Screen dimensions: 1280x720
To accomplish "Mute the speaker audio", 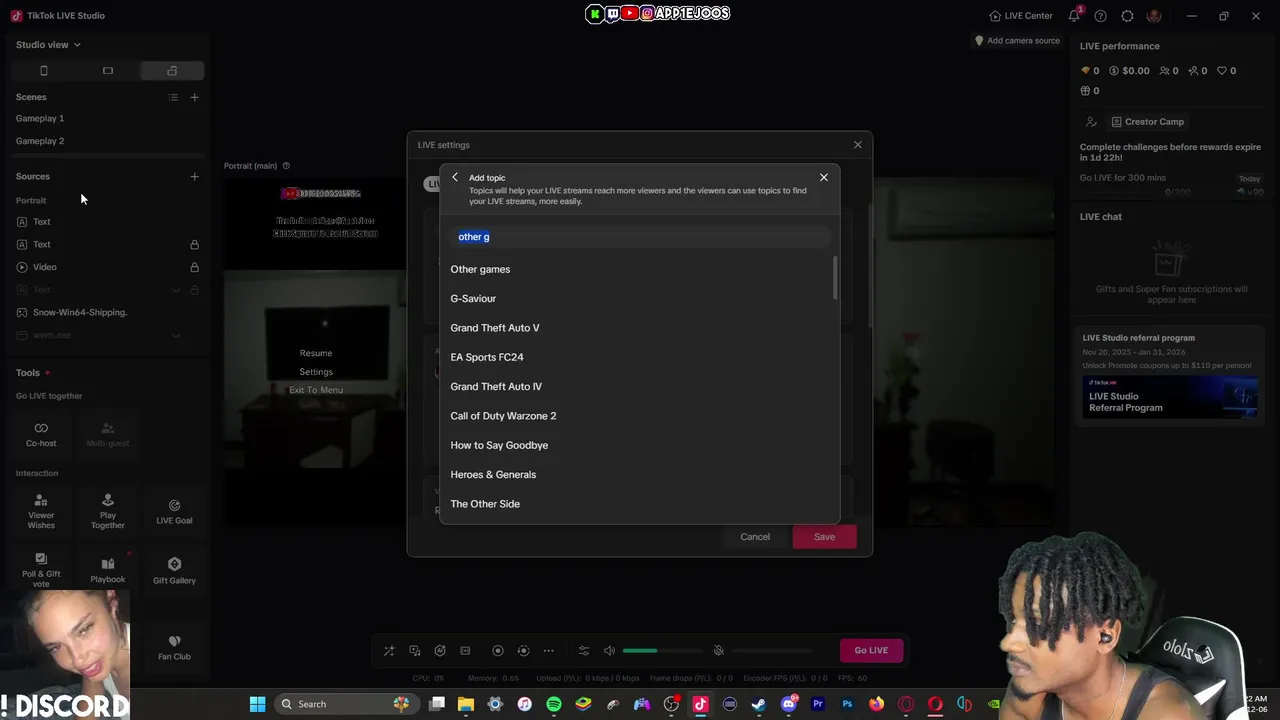I will coord(610,651).
